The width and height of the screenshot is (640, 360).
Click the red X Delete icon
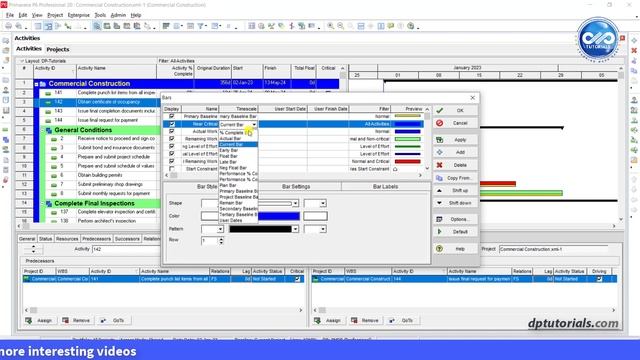pyautogui.click(x=440, y=165)
